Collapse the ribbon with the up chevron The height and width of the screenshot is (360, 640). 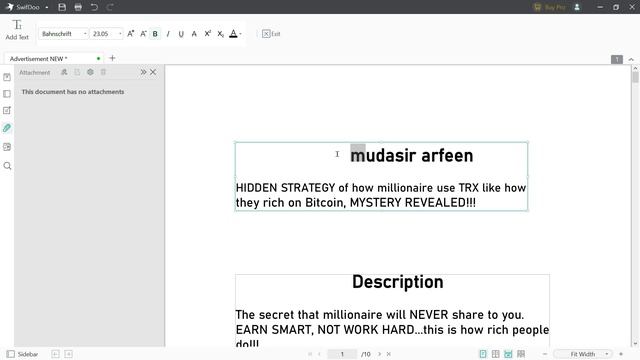[631, 60]
